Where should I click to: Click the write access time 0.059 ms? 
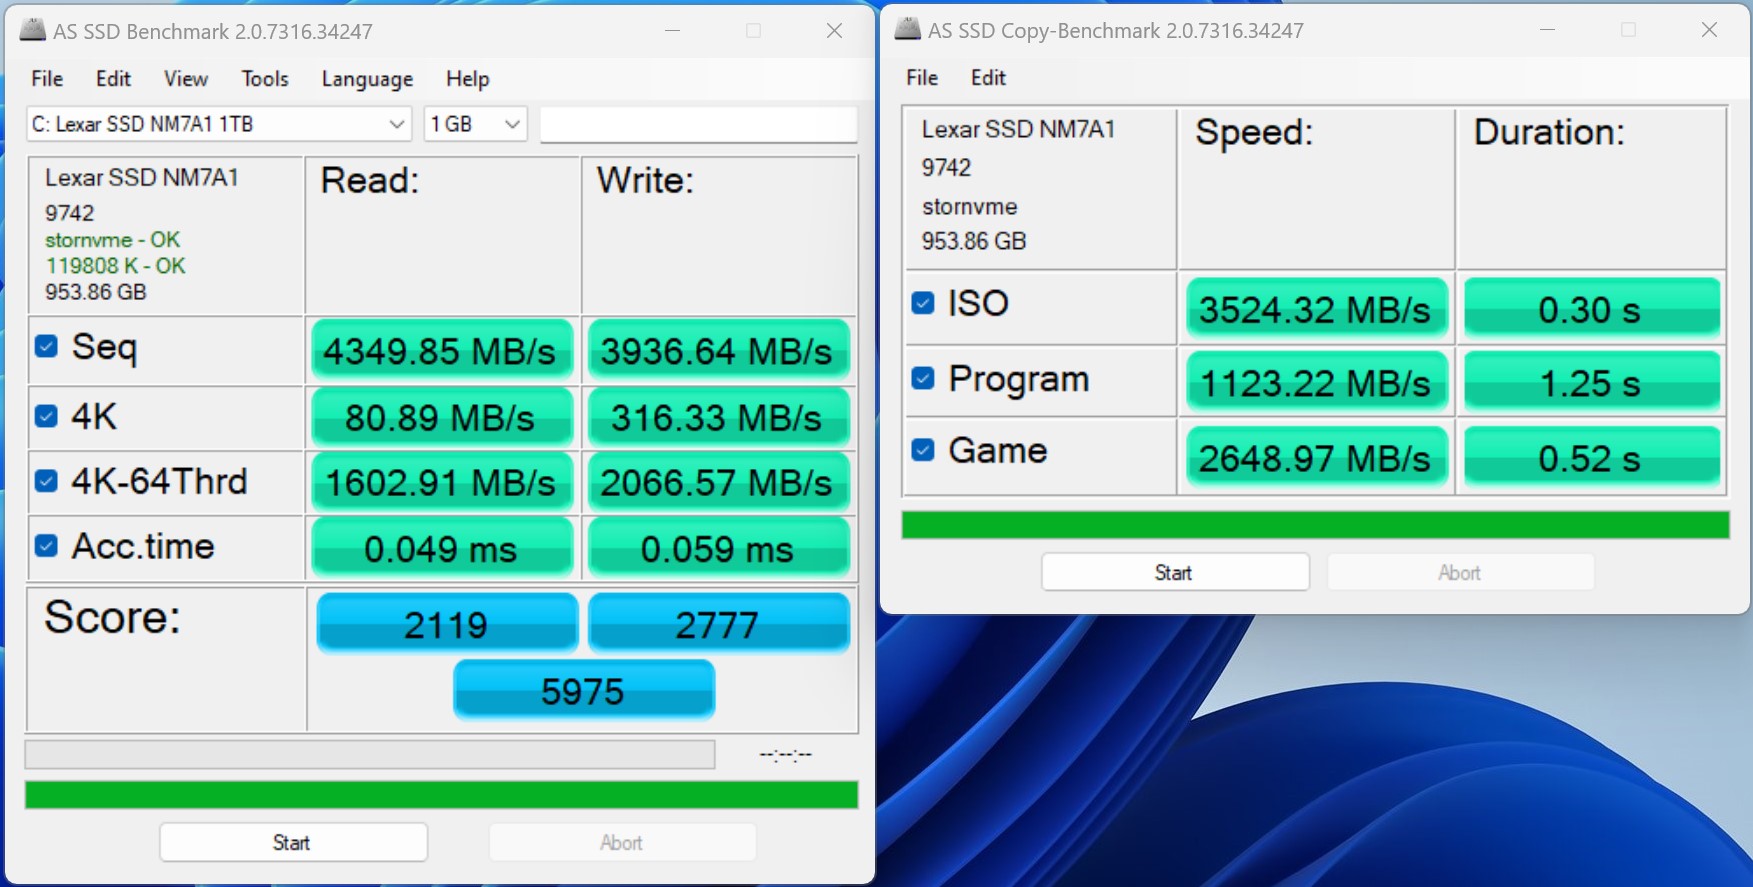(x=718, y=549)
